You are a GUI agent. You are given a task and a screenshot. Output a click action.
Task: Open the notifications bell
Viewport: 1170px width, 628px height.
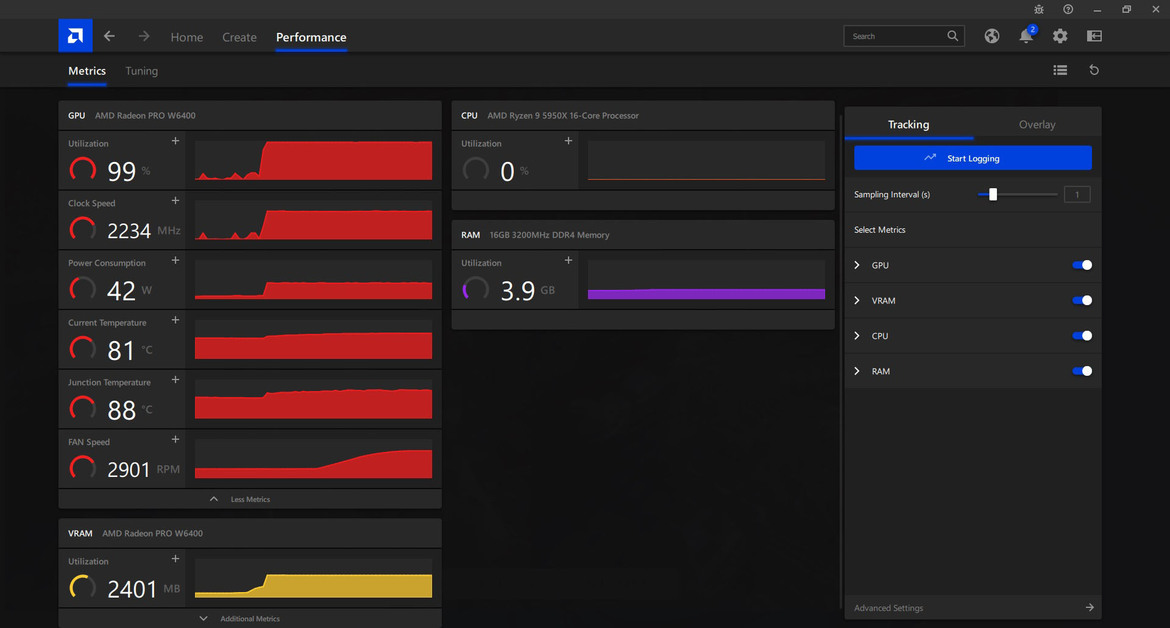(x=1027, y=36)
